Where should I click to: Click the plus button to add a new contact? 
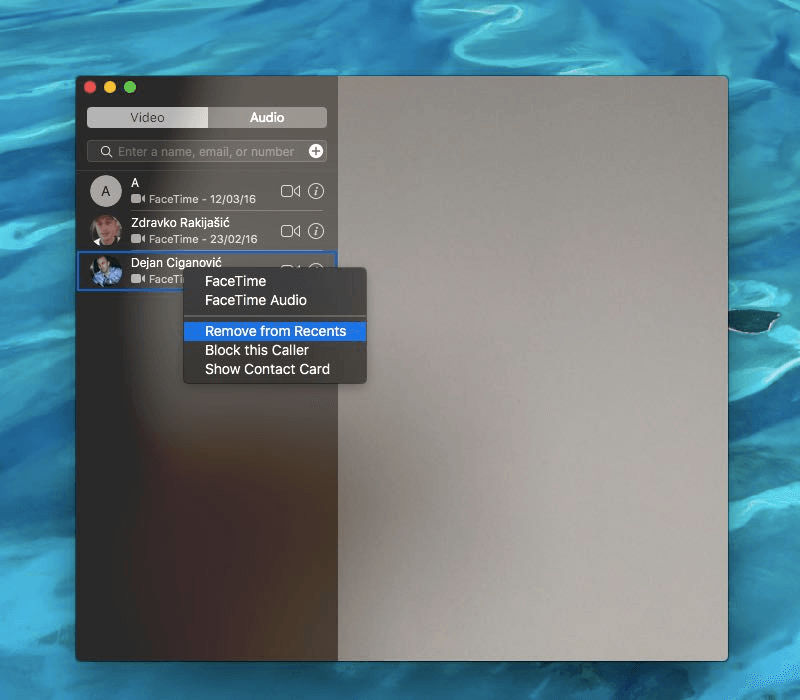coord(315,151)
